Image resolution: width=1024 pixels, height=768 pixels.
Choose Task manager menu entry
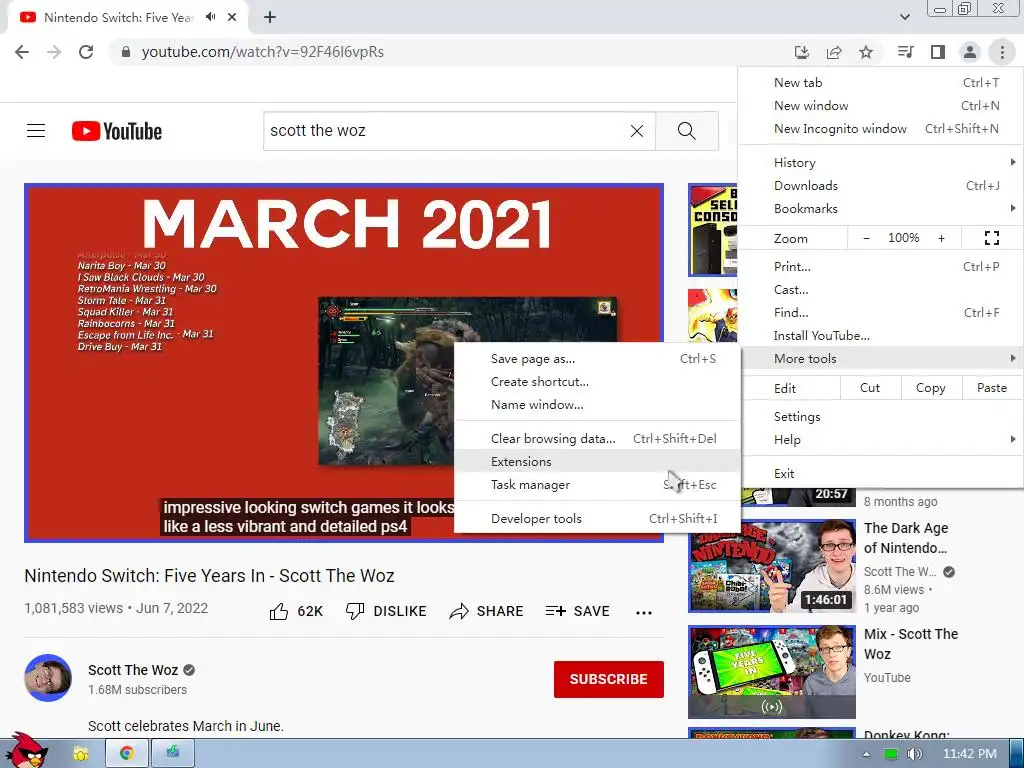point(598,485)
